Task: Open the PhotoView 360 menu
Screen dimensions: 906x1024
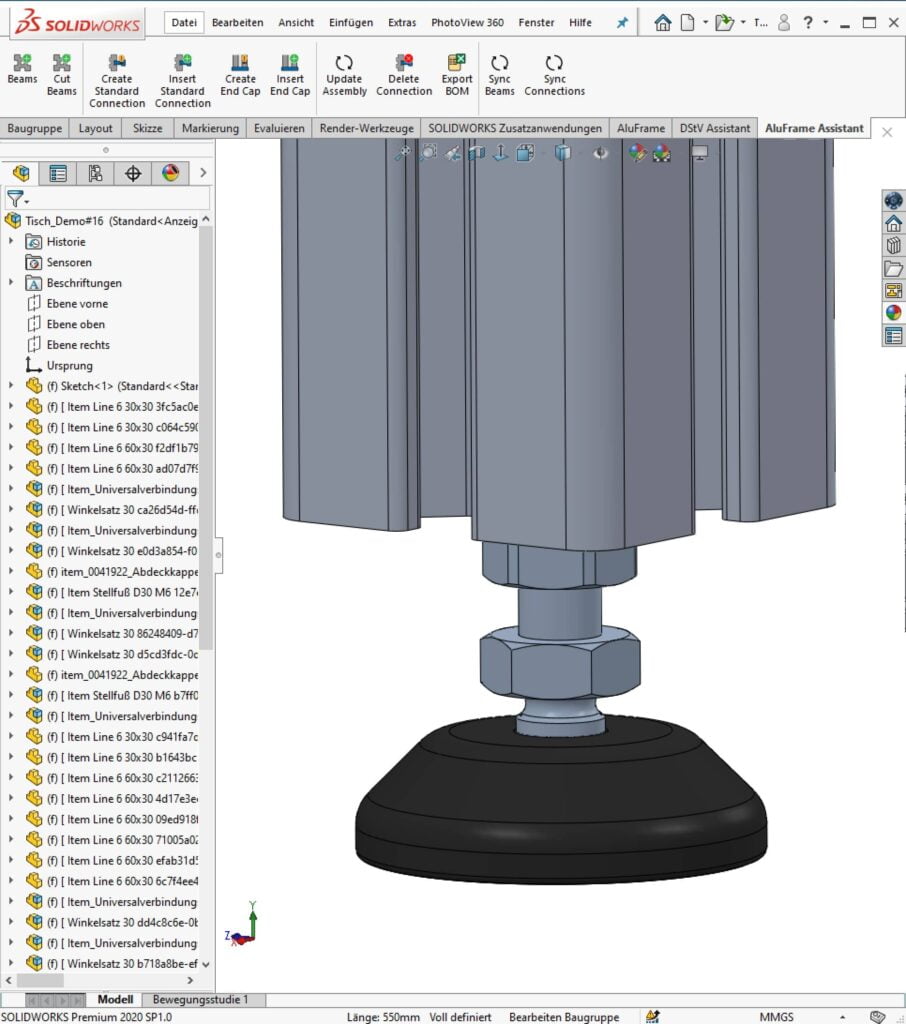Action: [x=466, y=22]
